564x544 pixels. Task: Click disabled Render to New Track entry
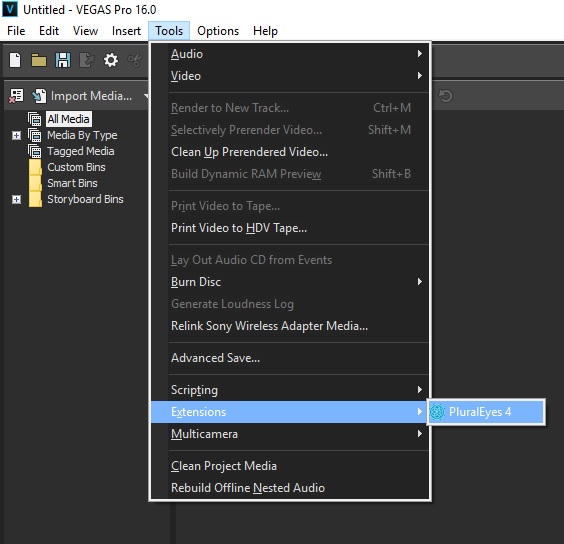coord(290,108)
